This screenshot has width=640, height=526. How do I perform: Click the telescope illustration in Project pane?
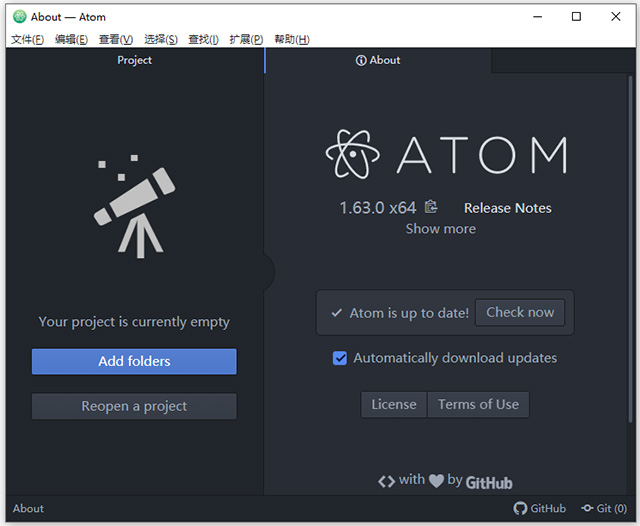(135, 206)
